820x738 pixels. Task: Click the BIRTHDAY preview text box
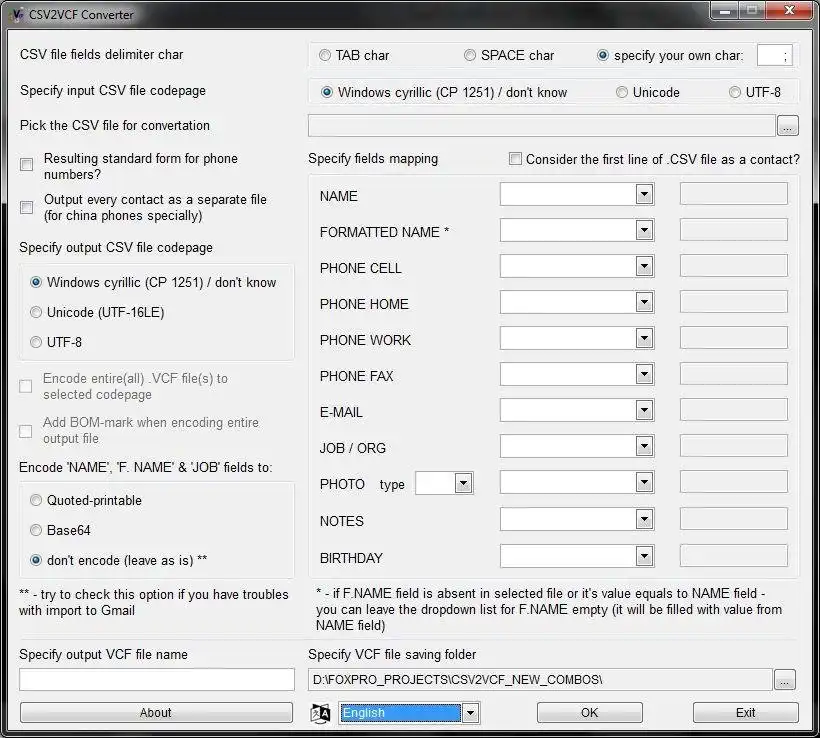click(734, 556)
